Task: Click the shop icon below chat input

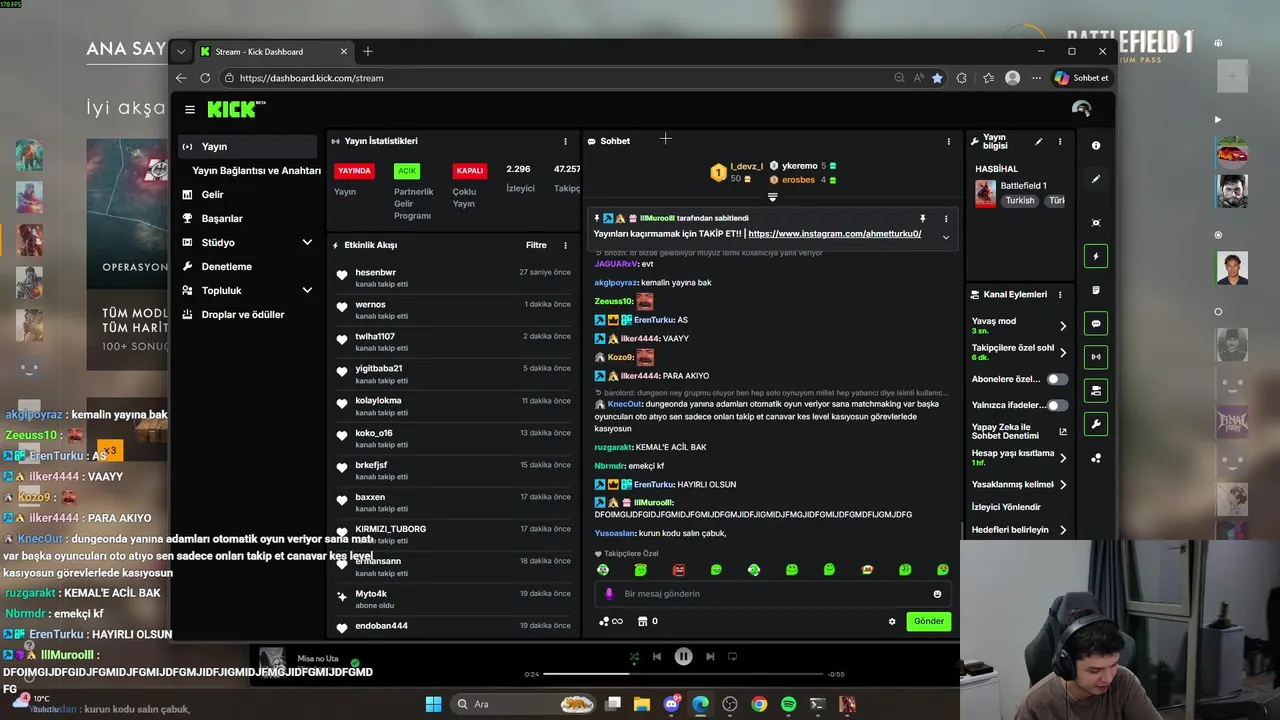Action: click(643, 621)
